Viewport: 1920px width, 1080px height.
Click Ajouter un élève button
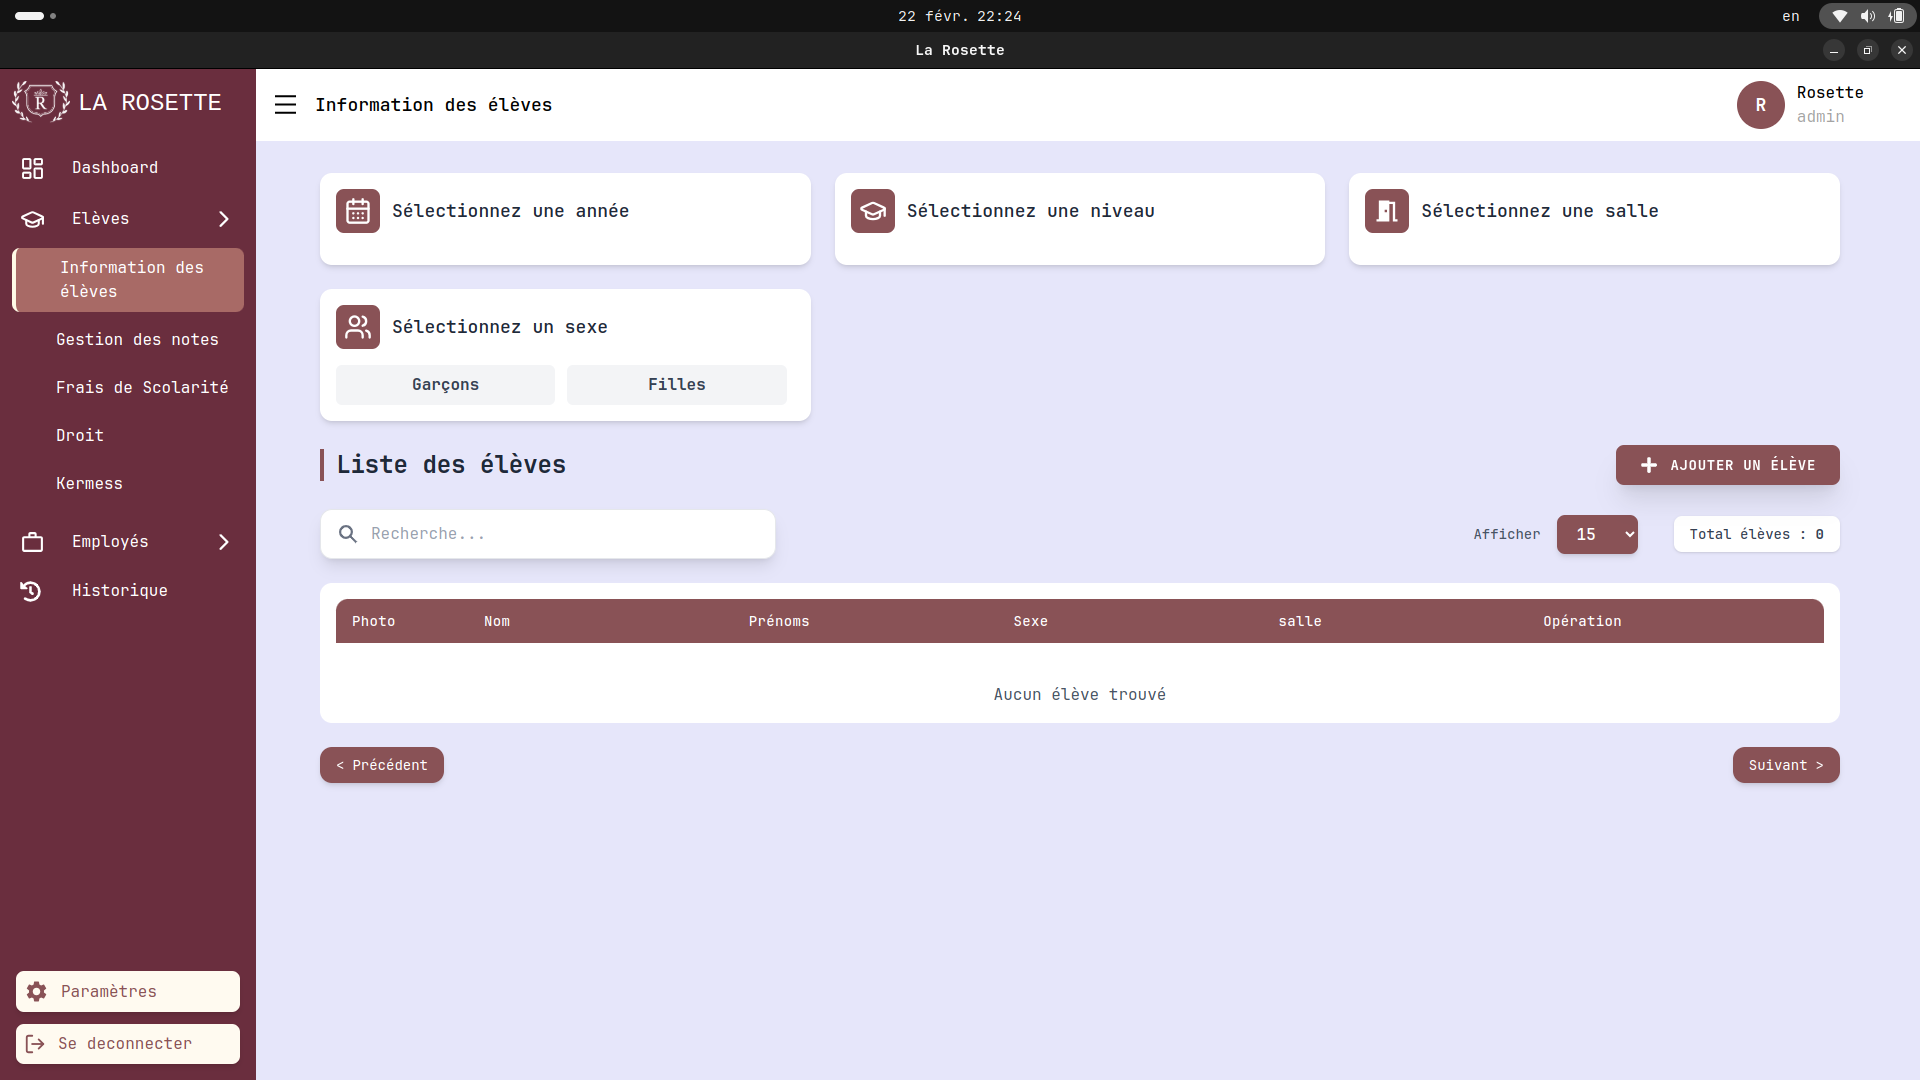(x=1727, y=464)
